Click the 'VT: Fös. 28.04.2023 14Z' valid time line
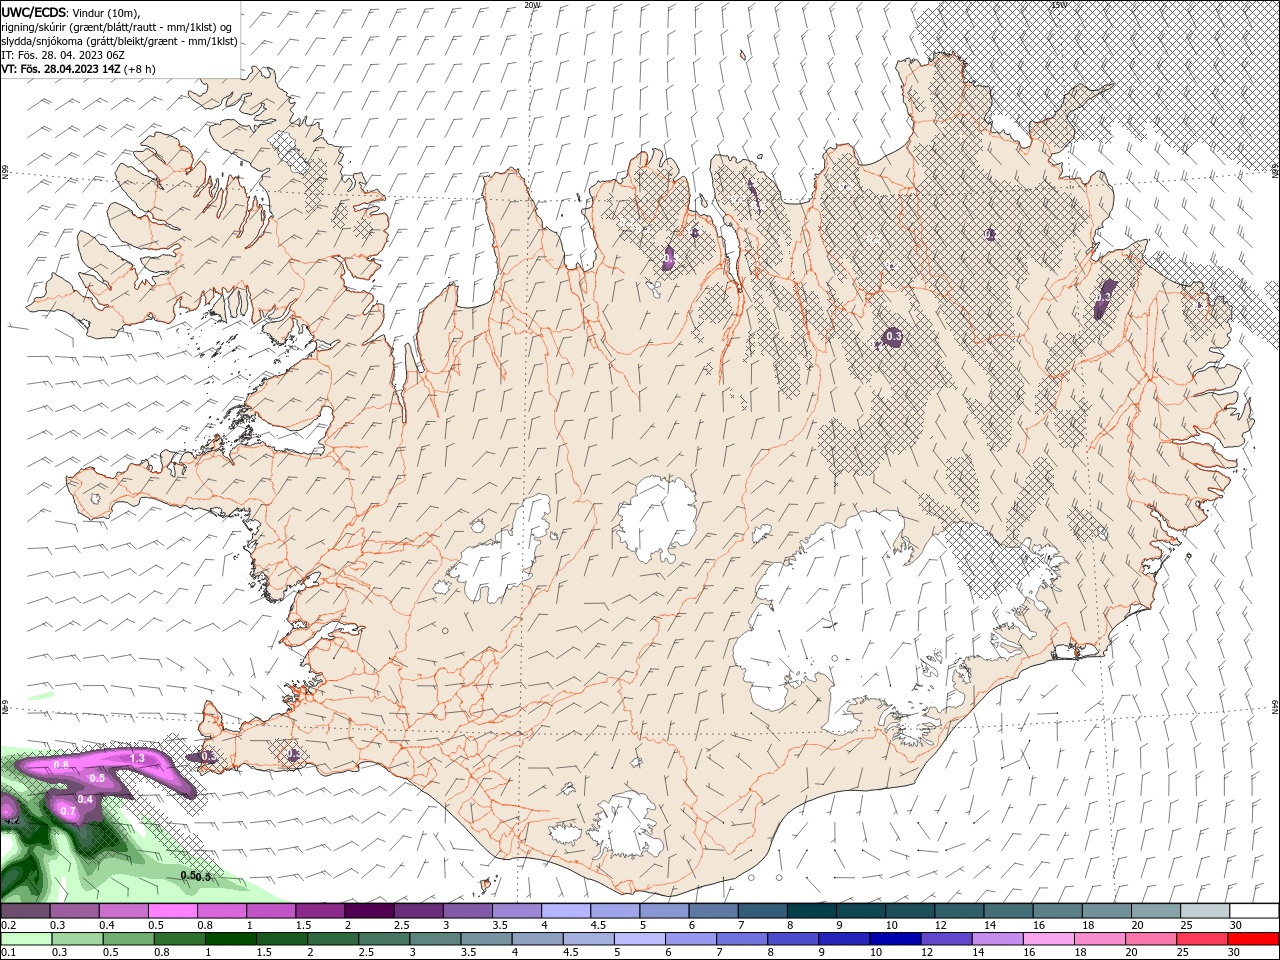This screenshot has height=960, width=1280. click(78, 69)
